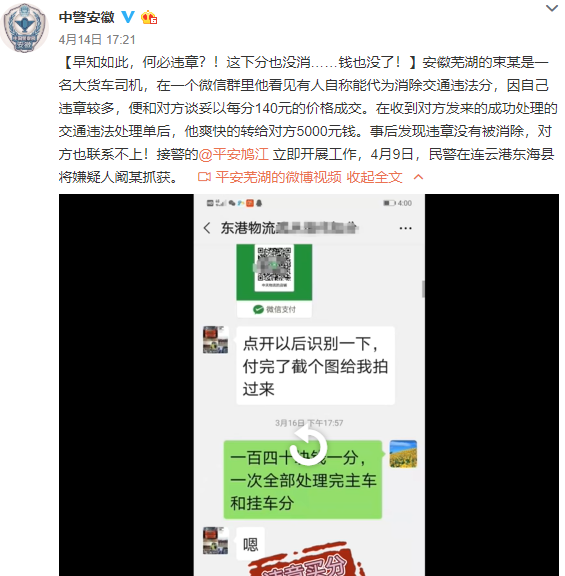Viewport: 565px width, 576px height.
Task: Open the post timestamp 4月14日 17:21
Action: click(97, 40)
